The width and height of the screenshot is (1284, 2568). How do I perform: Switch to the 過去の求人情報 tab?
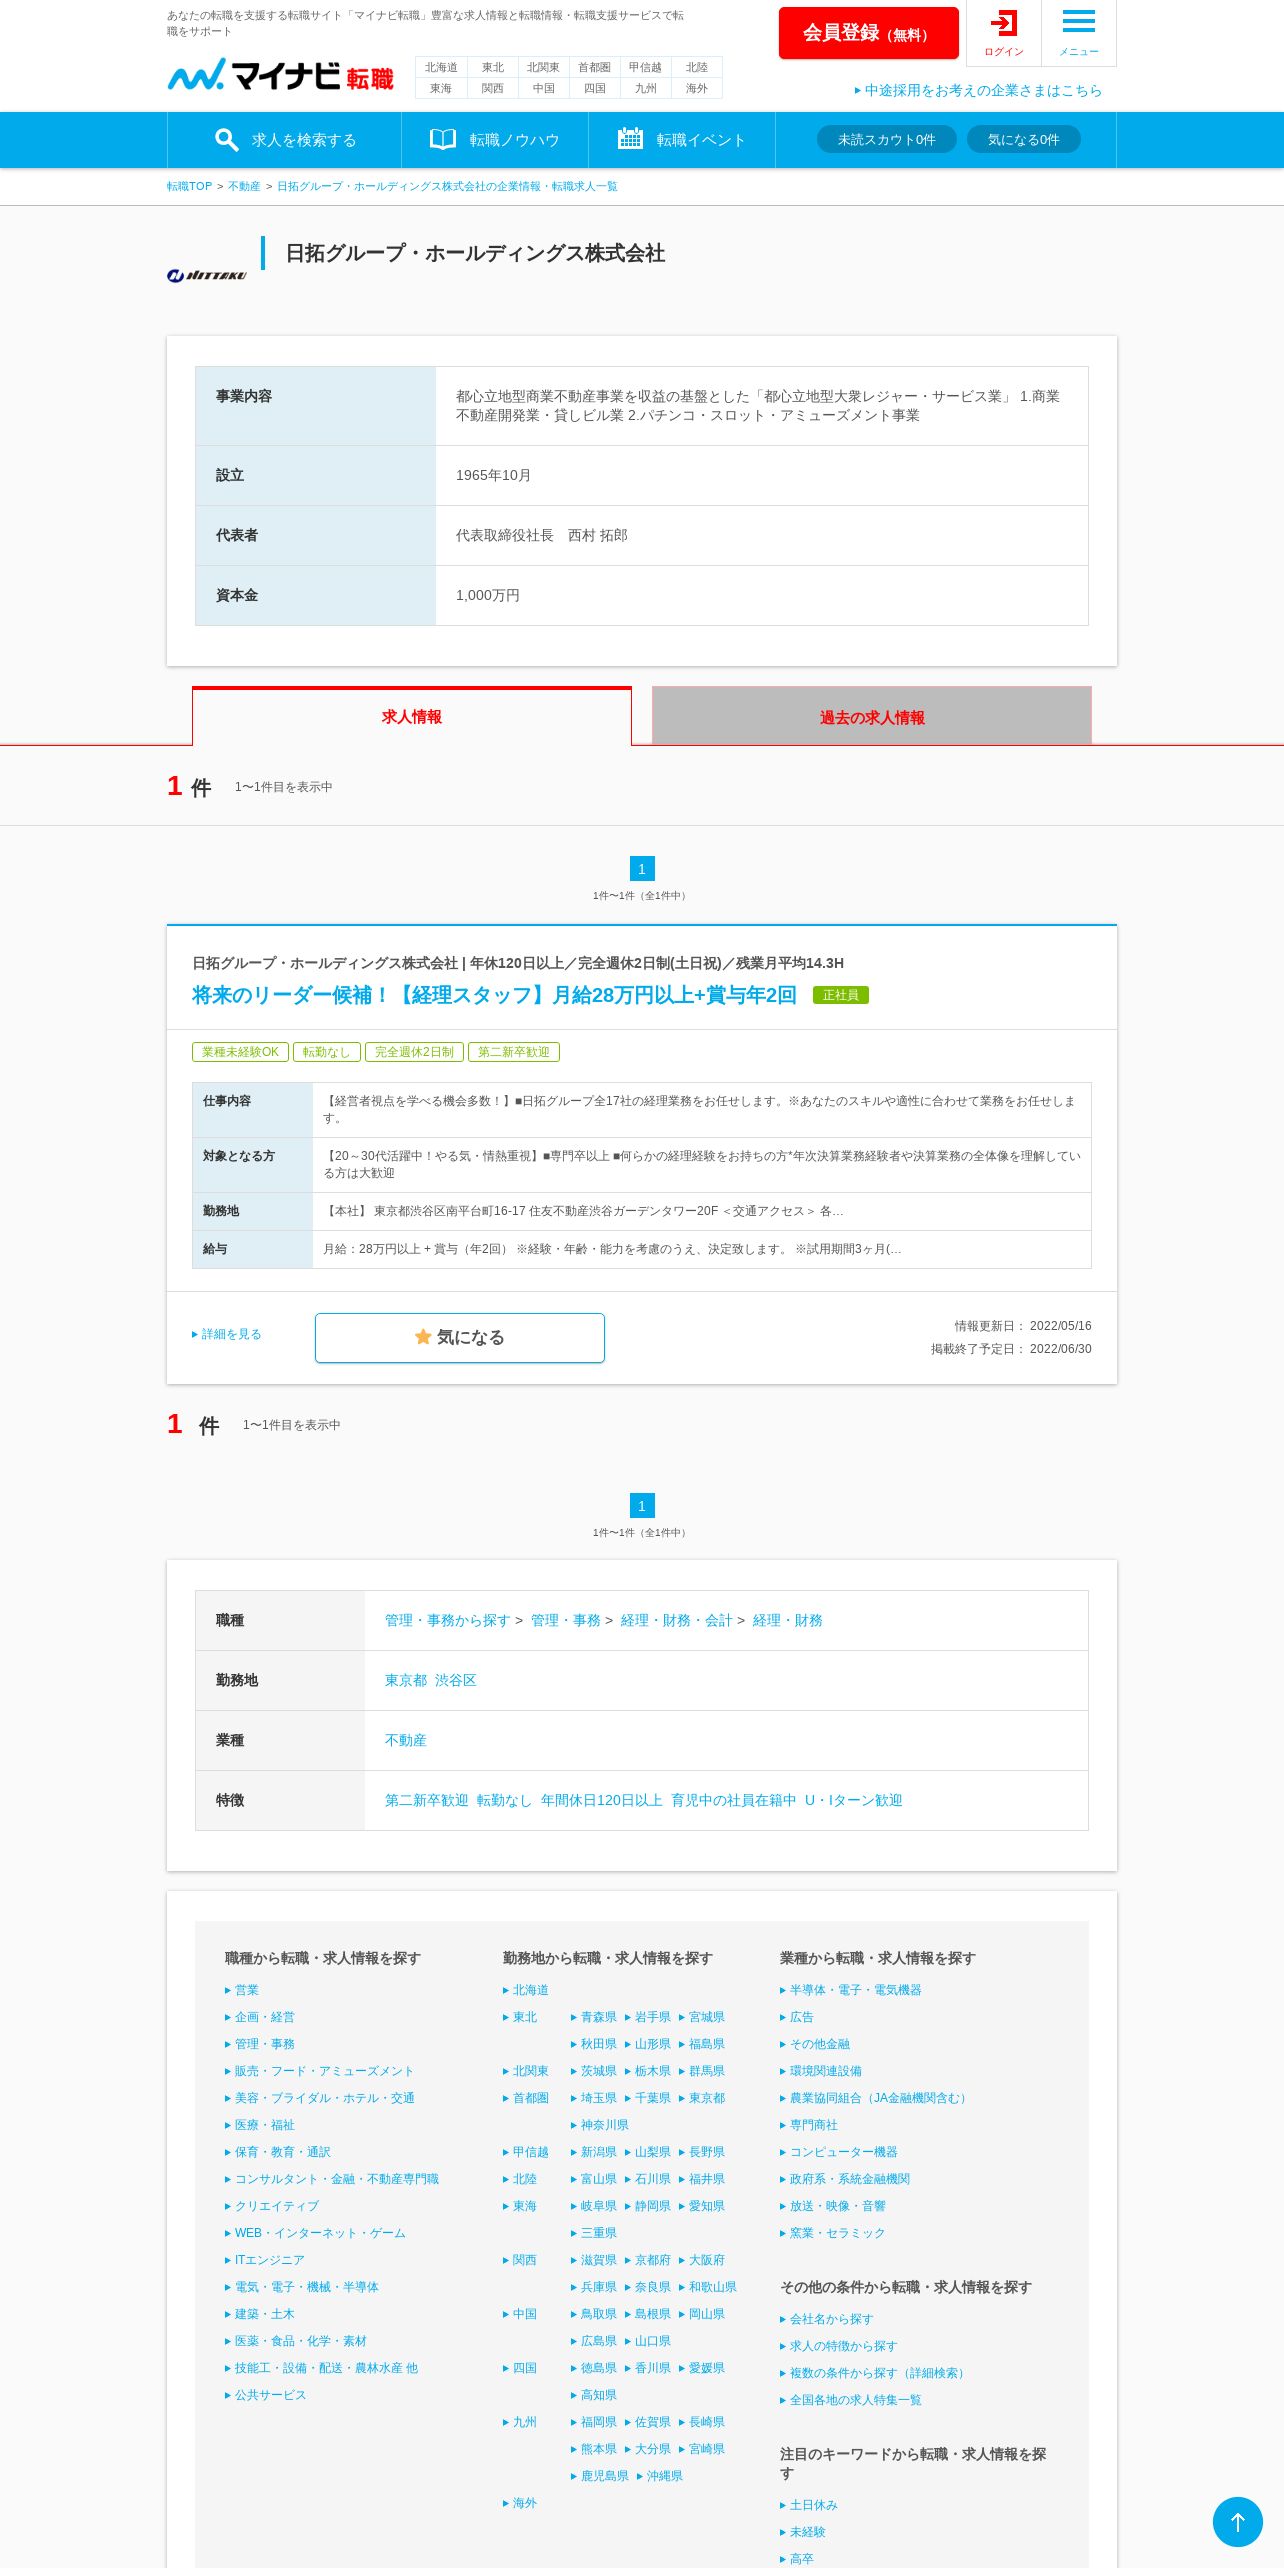(872, 716)
